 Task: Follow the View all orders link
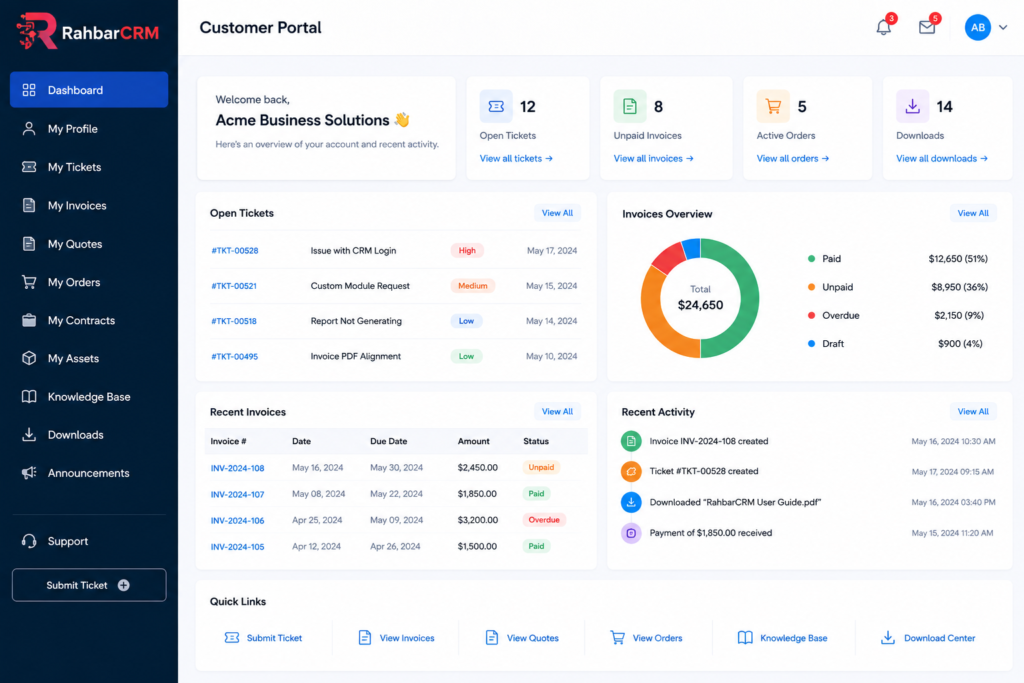(793, 159)
